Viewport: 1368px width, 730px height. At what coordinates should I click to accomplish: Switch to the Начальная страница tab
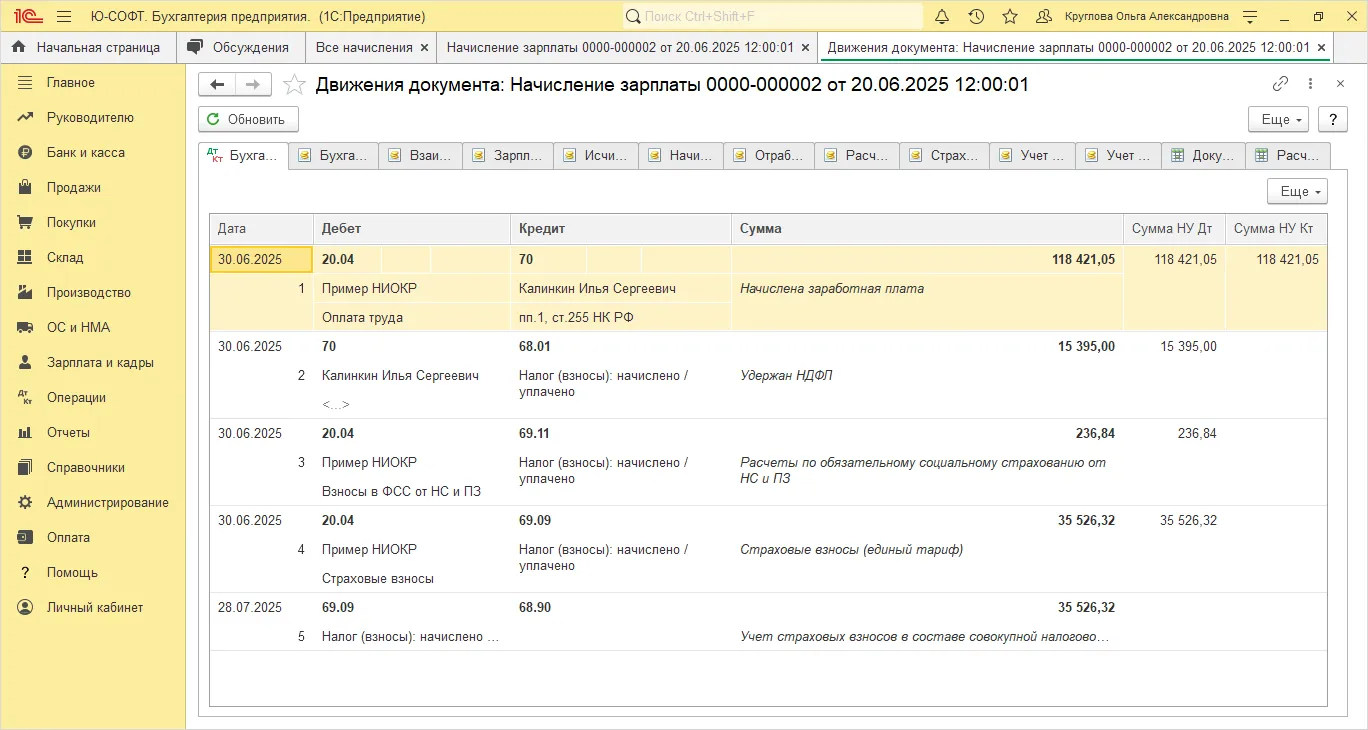pos(88,47)
